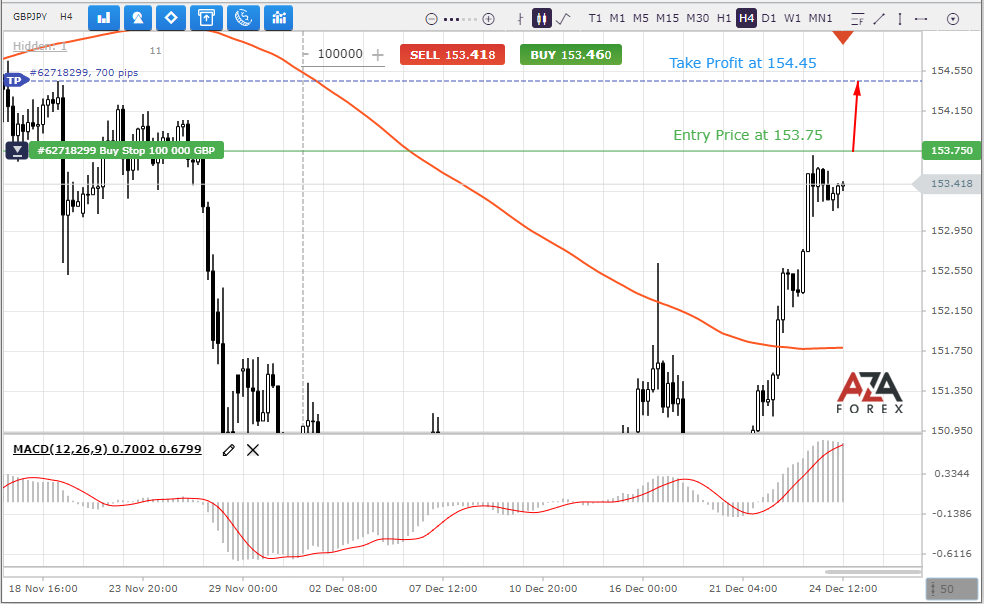Screen dimensions: 984x604
Task: Select W1 weekly timeframe
Action: click(x=793, y=18)
